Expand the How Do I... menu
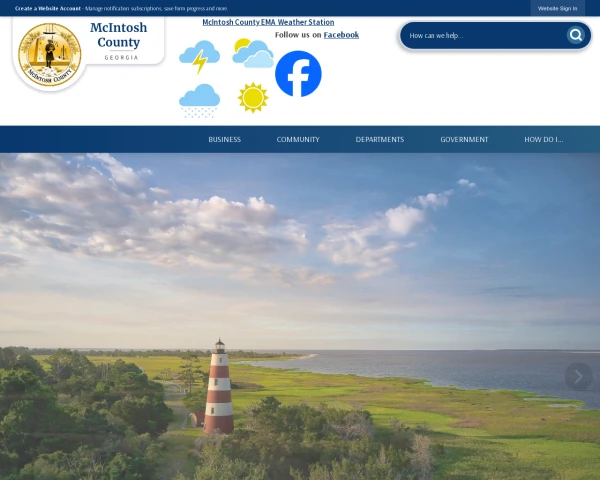The width and height of the screenshot is (600, 480). point(544,139)
